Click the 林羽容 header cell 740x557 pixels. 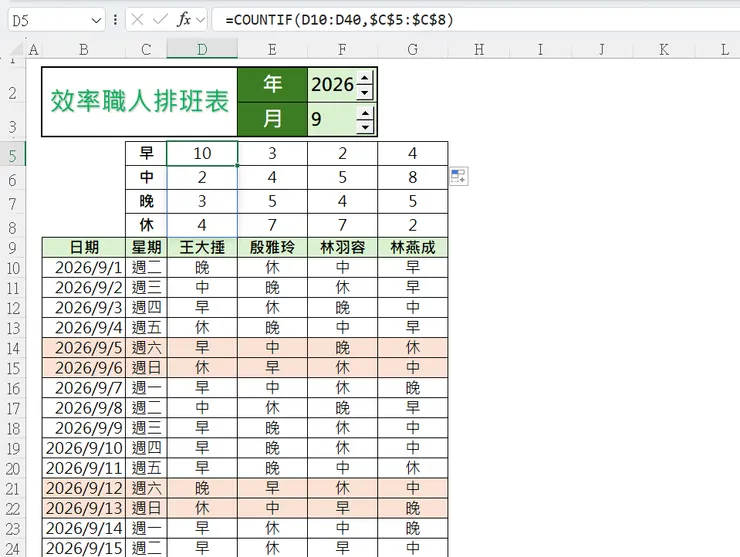[x=342, y=247]
